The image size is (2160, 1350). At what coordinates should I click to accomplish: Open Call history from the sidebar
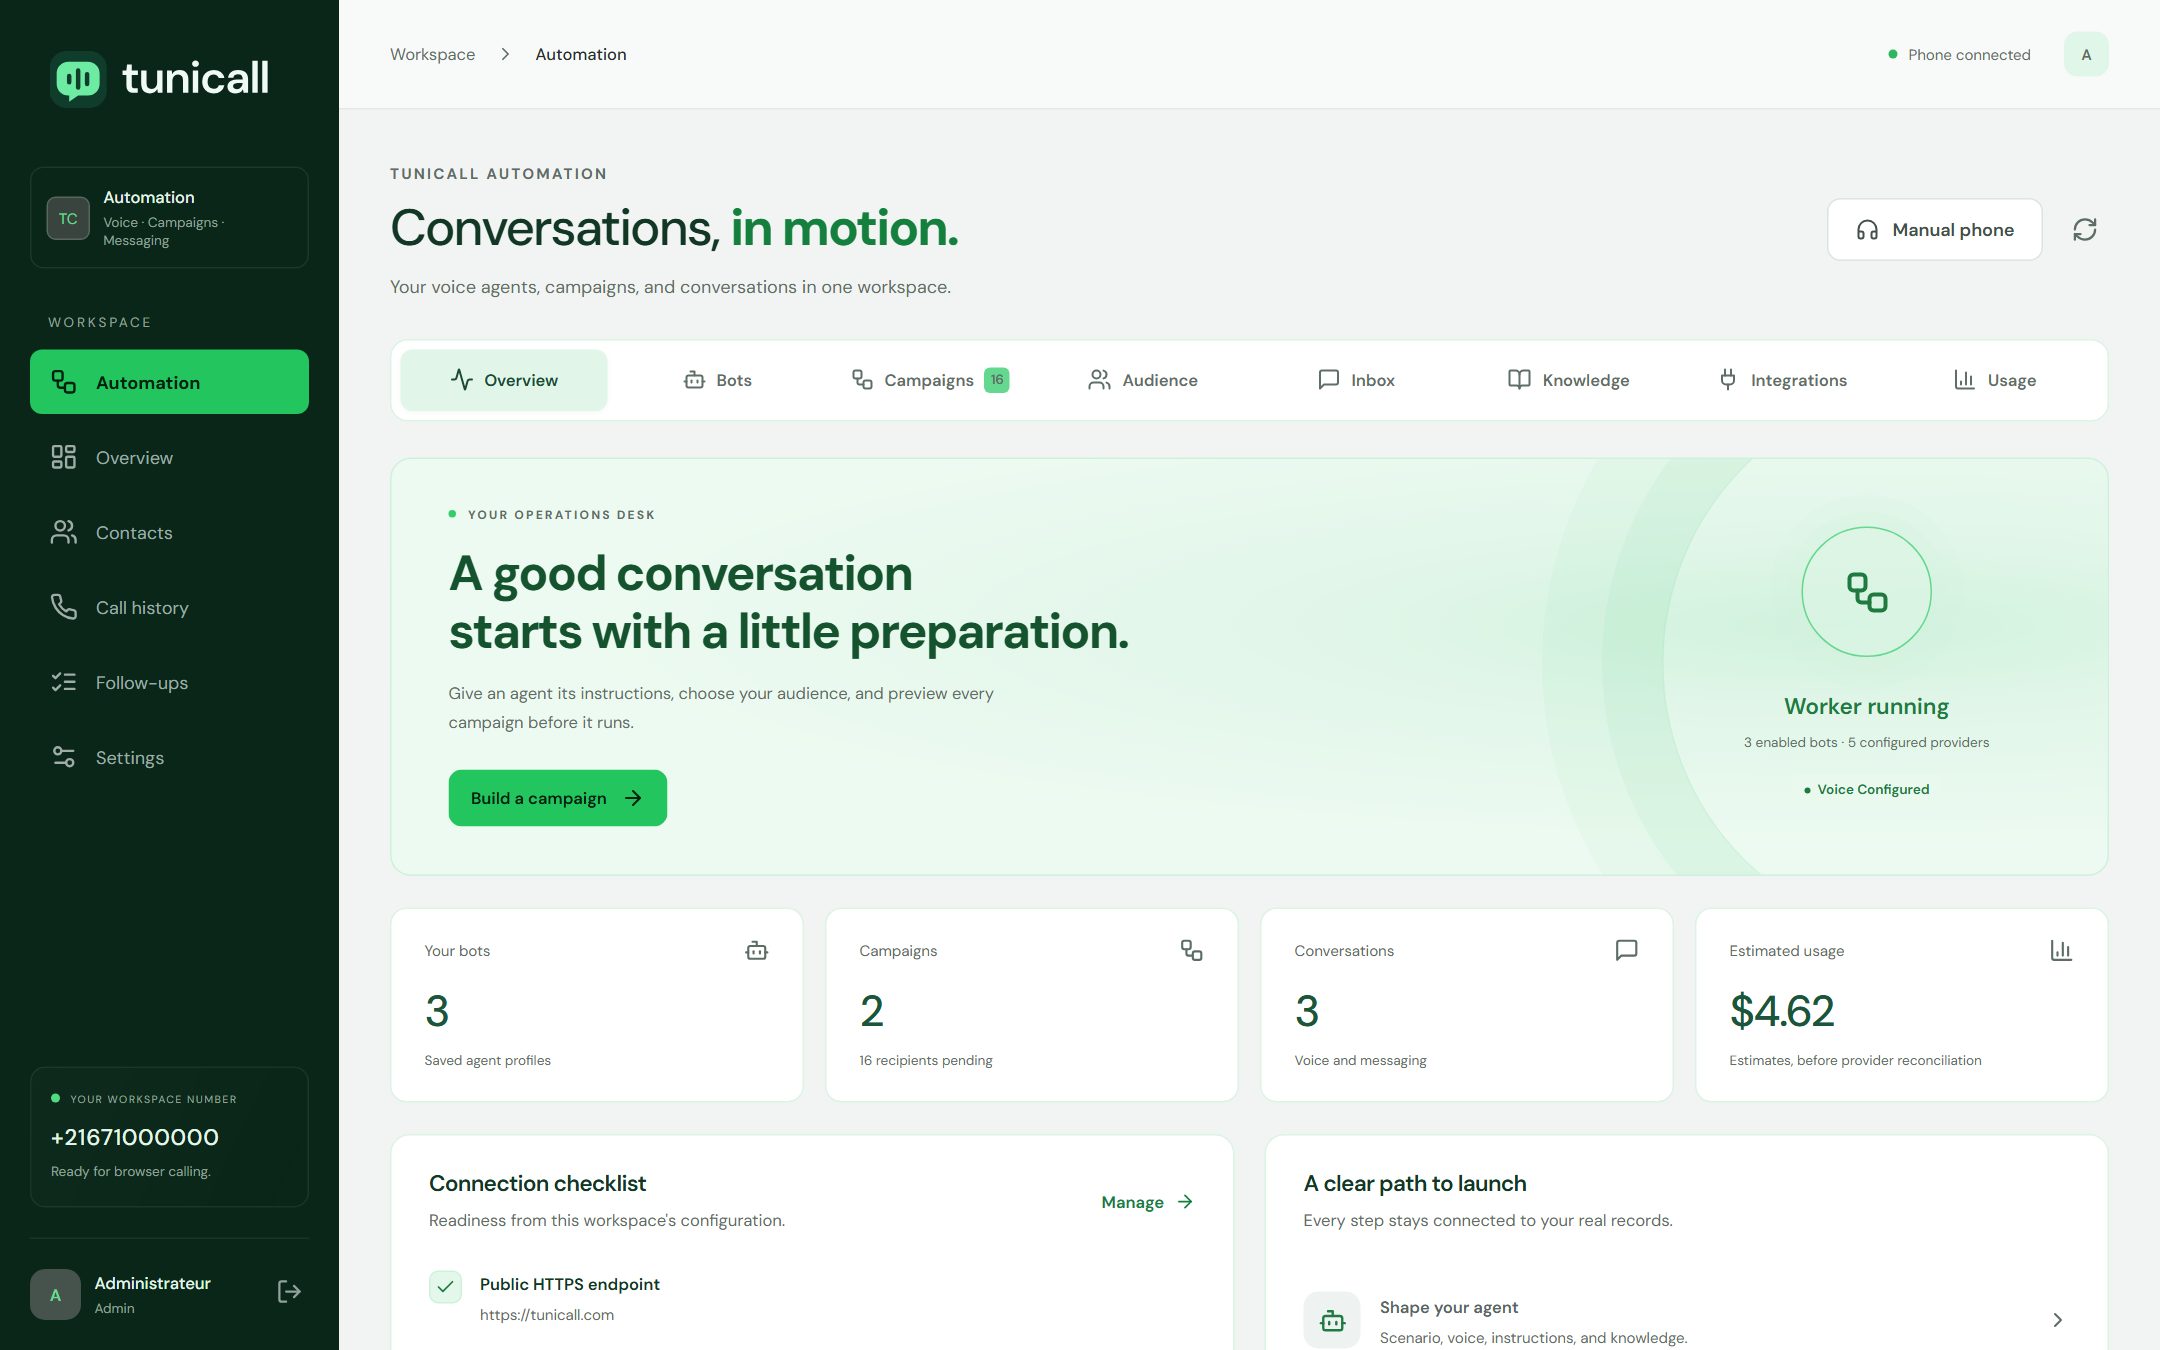169,607
